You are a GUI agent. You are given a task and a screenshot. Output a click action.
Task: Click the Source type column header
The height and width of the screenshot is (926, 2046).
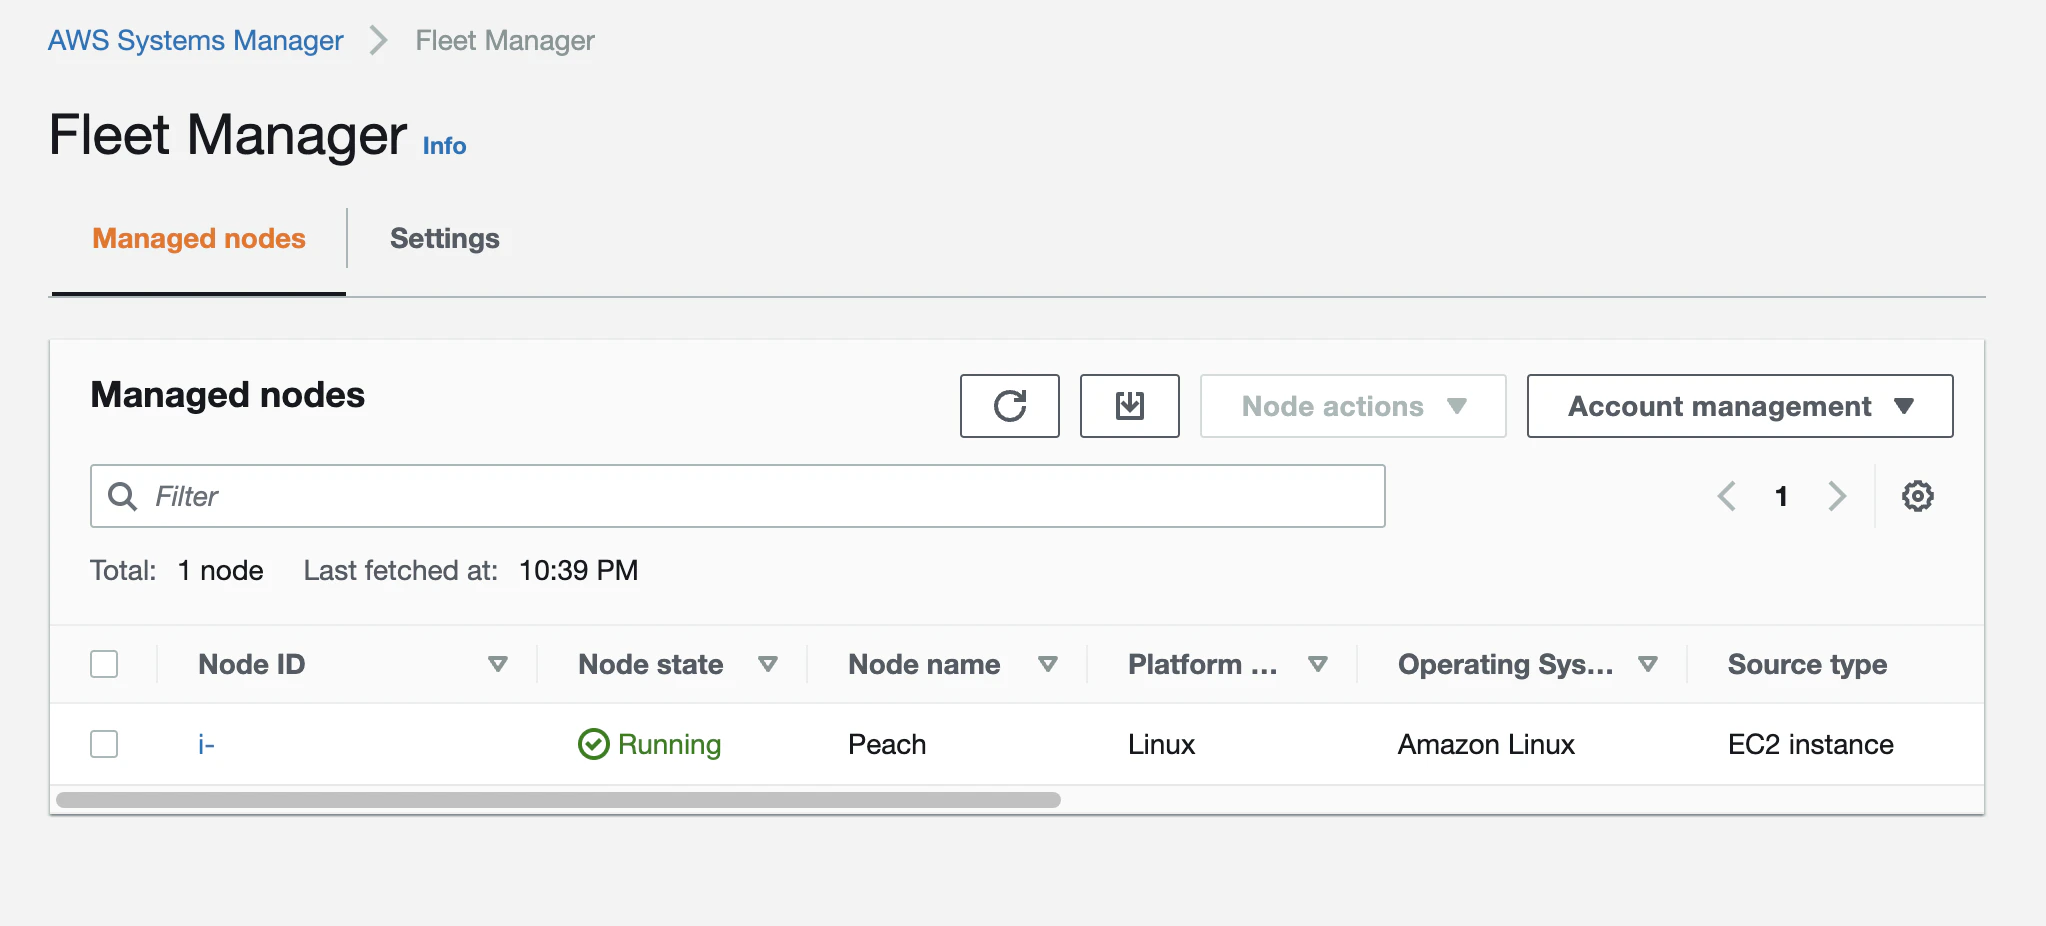click(1807, 664)
